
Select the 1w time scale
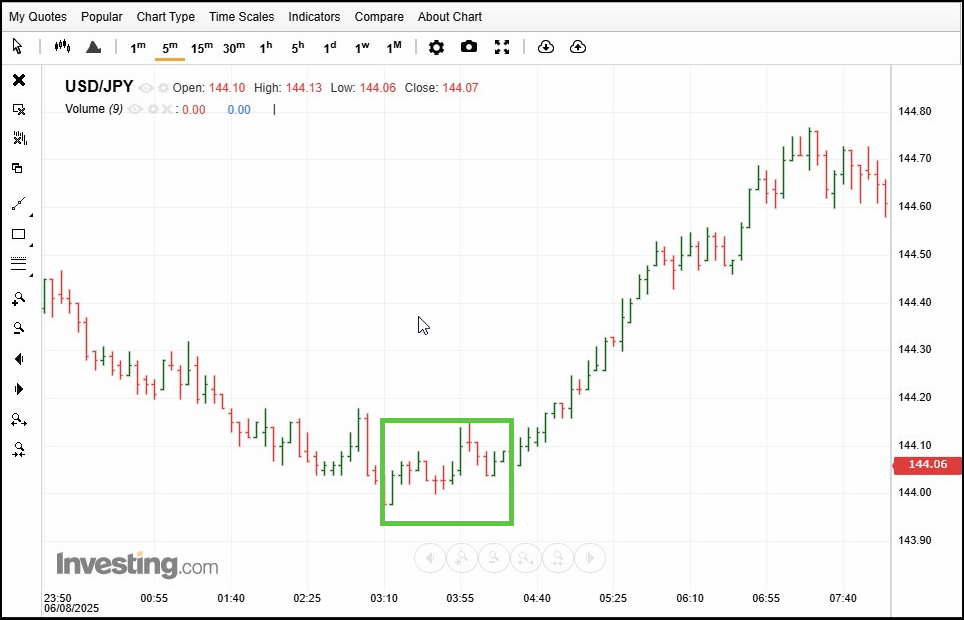(x=362, y=47)
